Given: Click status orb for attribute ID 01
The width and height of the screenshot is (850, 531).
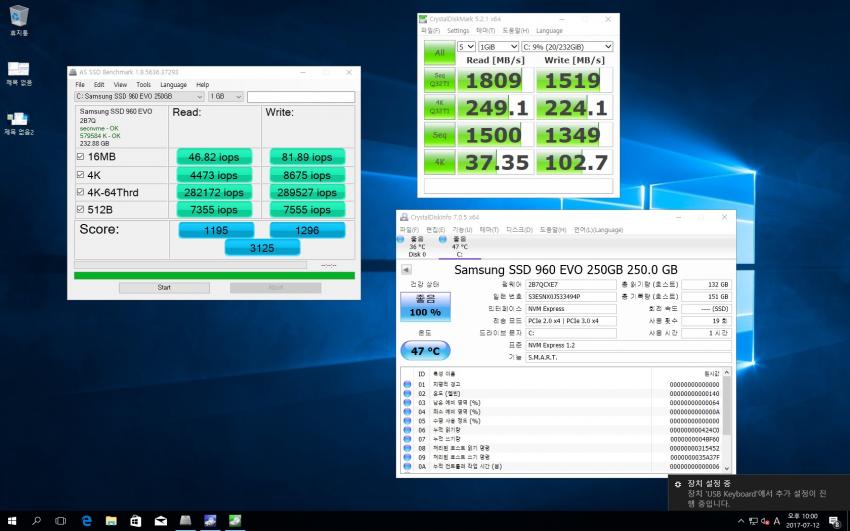Looking at the screenshot, I should (x=407, y=384).
